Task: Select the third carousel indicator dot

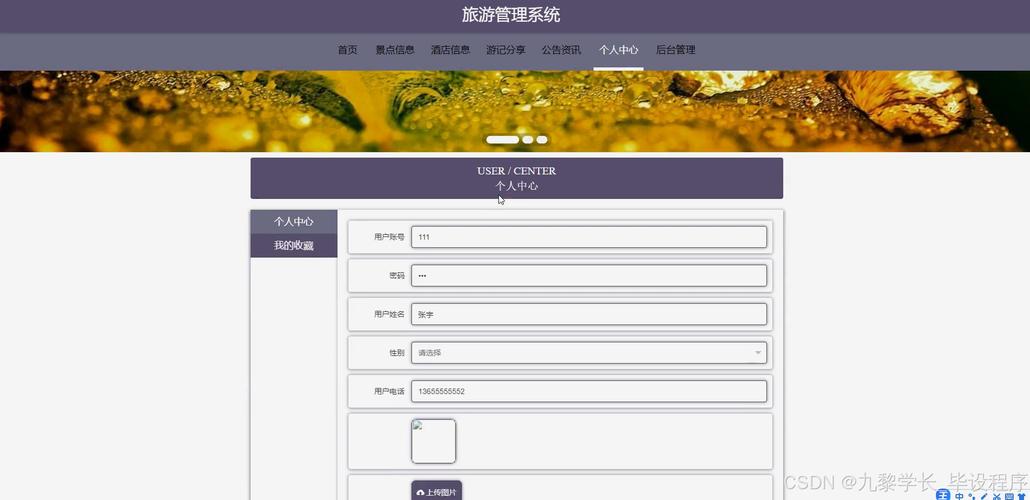Action: click(x=542, y=139)
